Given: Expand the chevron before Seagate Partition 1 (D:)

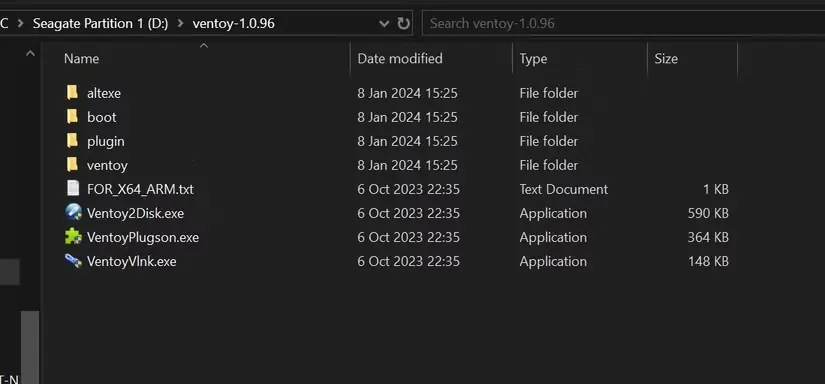Looking at the screenshot, I should coord(21,24).
